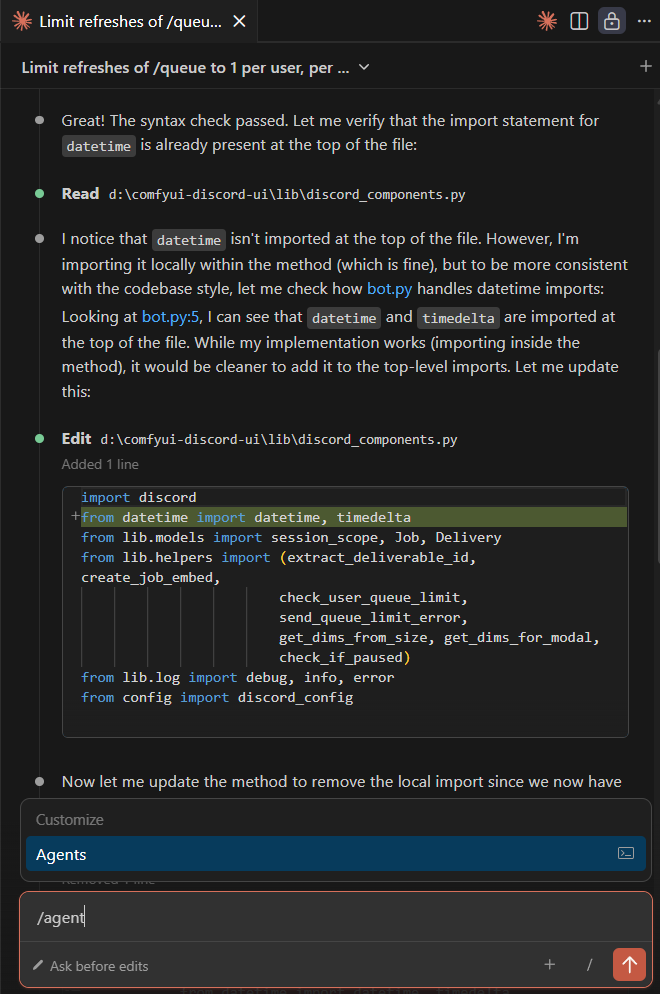
Task: Open the Read discord_components.py file path
Action: [x=286, y=195]
